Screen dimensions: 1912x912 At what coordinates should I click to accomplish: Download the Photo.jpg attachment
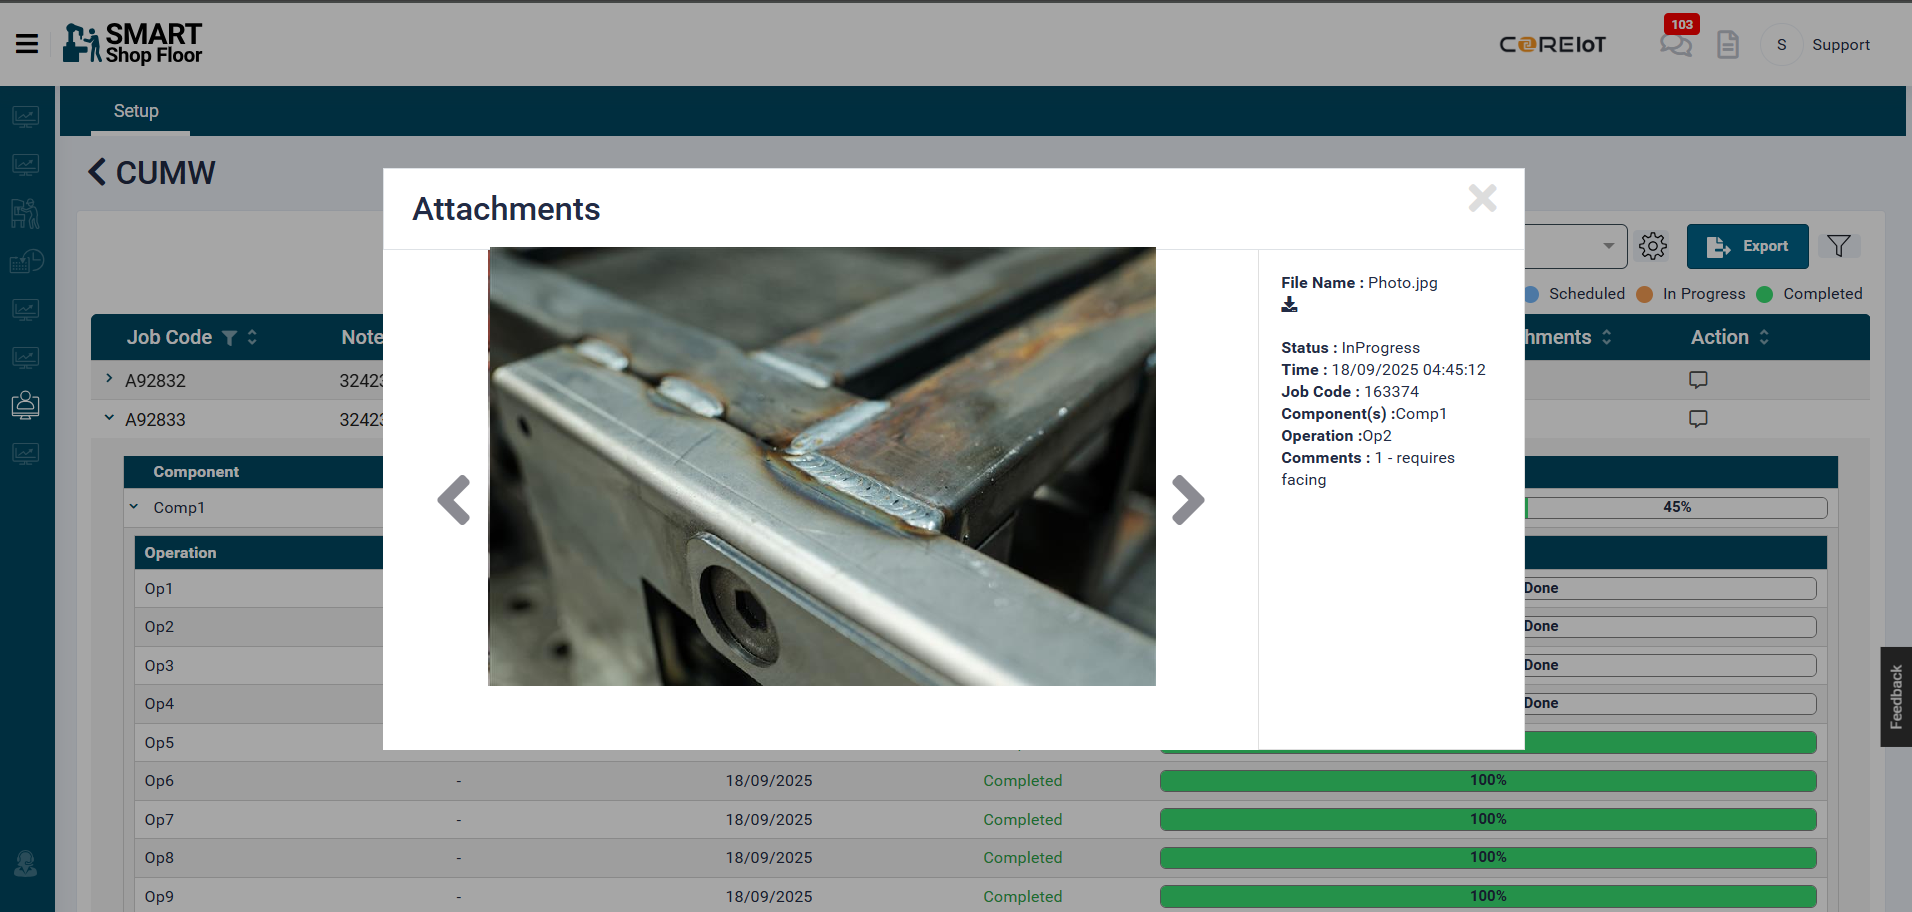[x=1289, y=305]
